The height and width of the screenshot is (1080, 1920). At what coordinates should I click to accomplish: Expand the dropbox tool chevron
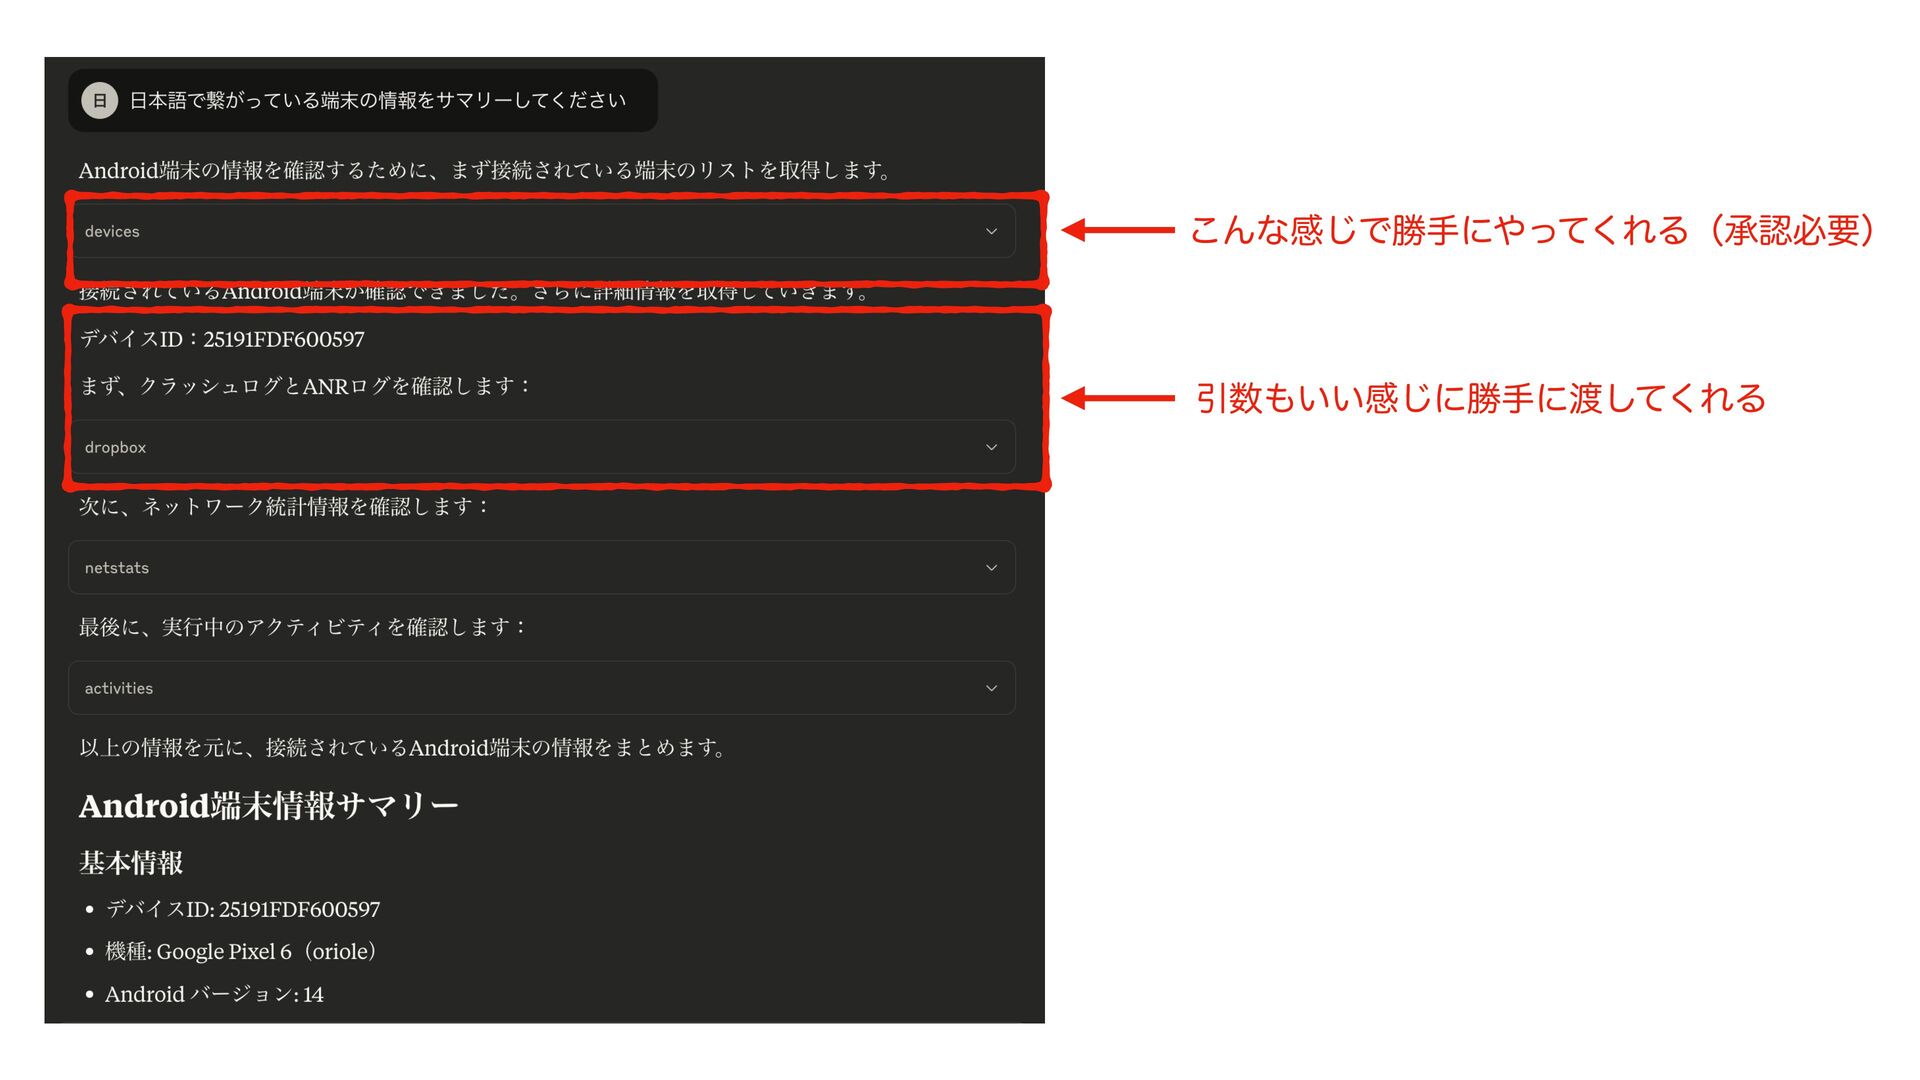(991, 447)
